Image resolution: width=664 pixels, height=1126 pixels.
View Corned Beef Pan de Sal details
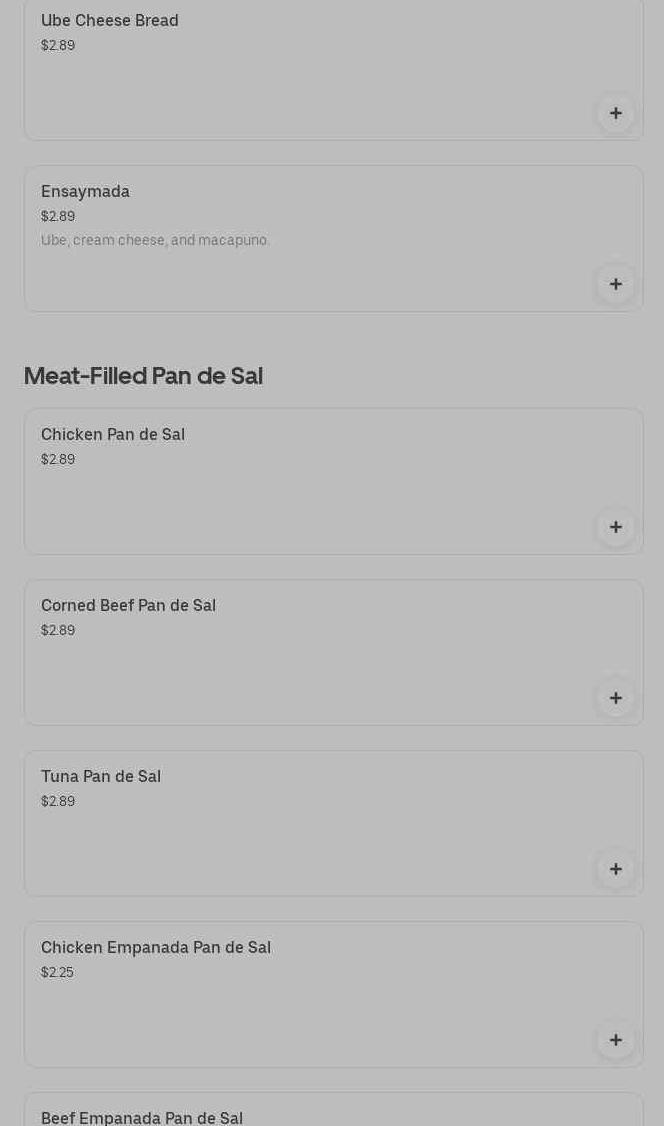[128, 606]
